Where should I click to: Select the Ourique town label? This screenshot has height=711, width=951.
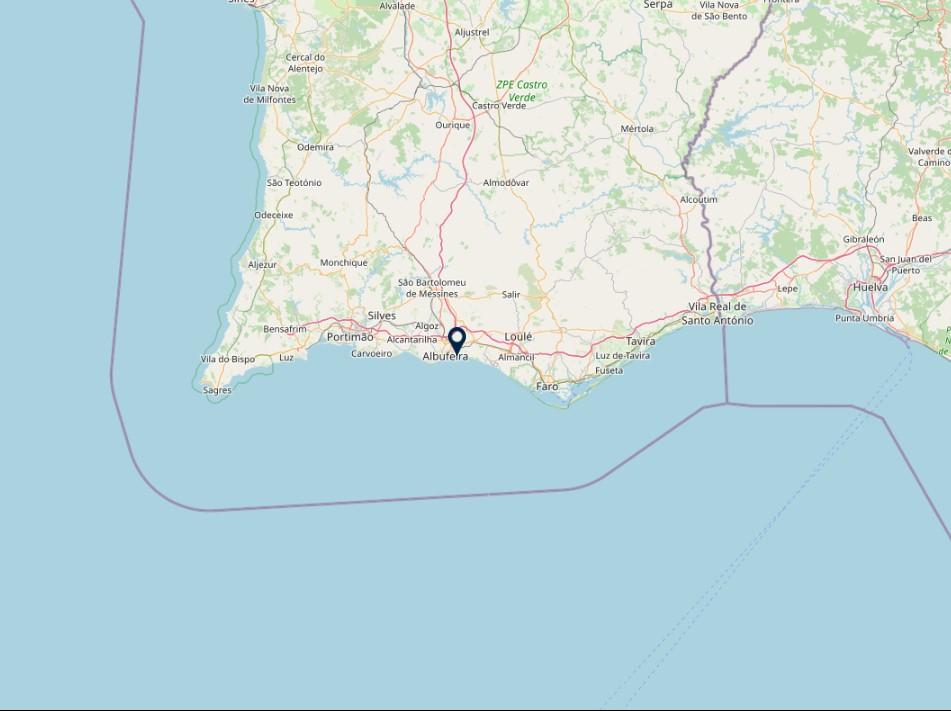click(452, 124)
